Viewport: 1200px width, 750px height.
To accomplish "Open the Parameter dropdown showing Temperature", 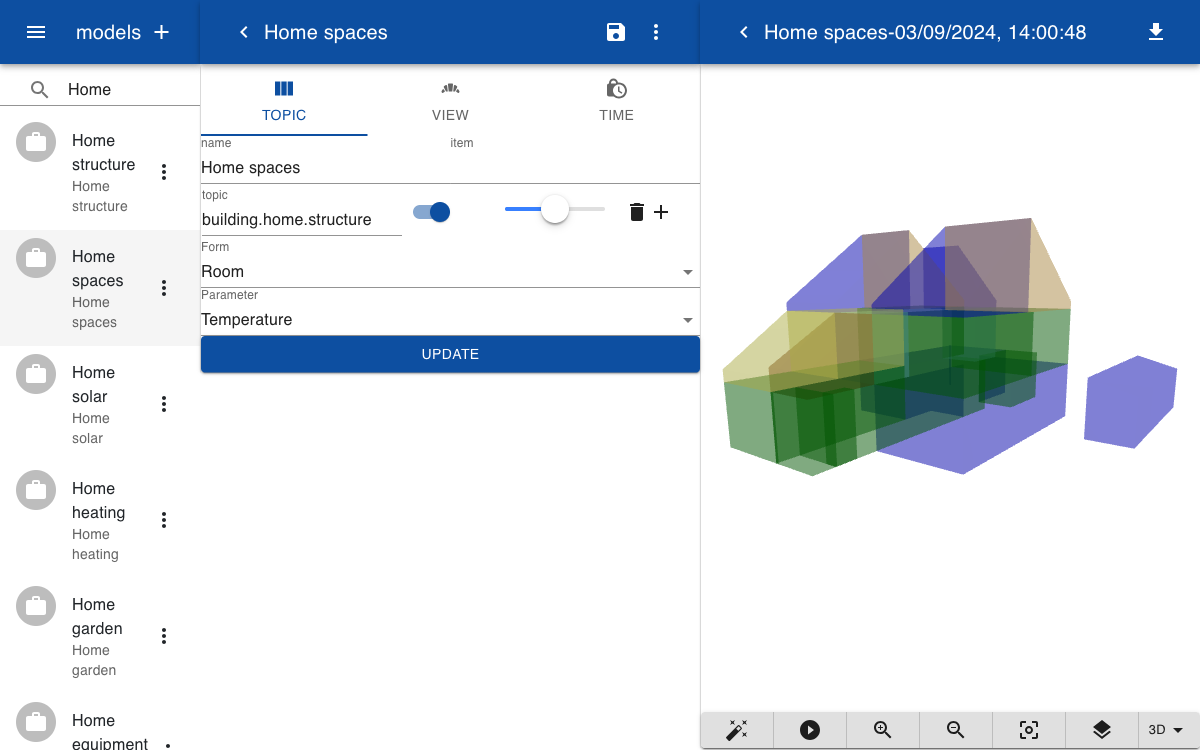I will 450,320.
